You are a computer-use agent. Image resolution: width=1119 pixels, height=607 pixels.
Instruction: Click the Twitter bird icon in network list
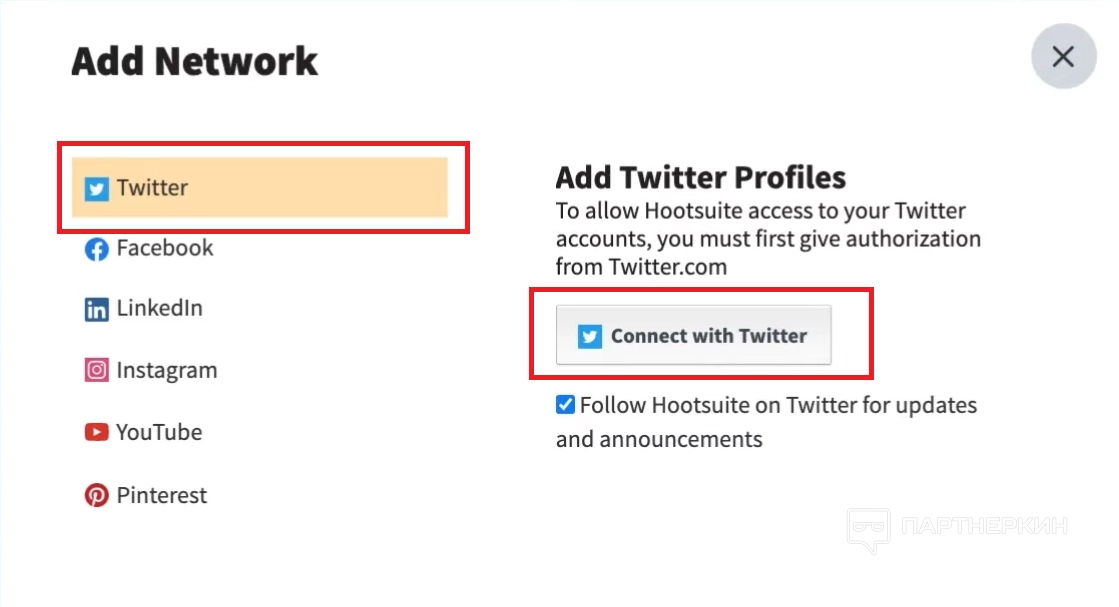coord(96,188)
